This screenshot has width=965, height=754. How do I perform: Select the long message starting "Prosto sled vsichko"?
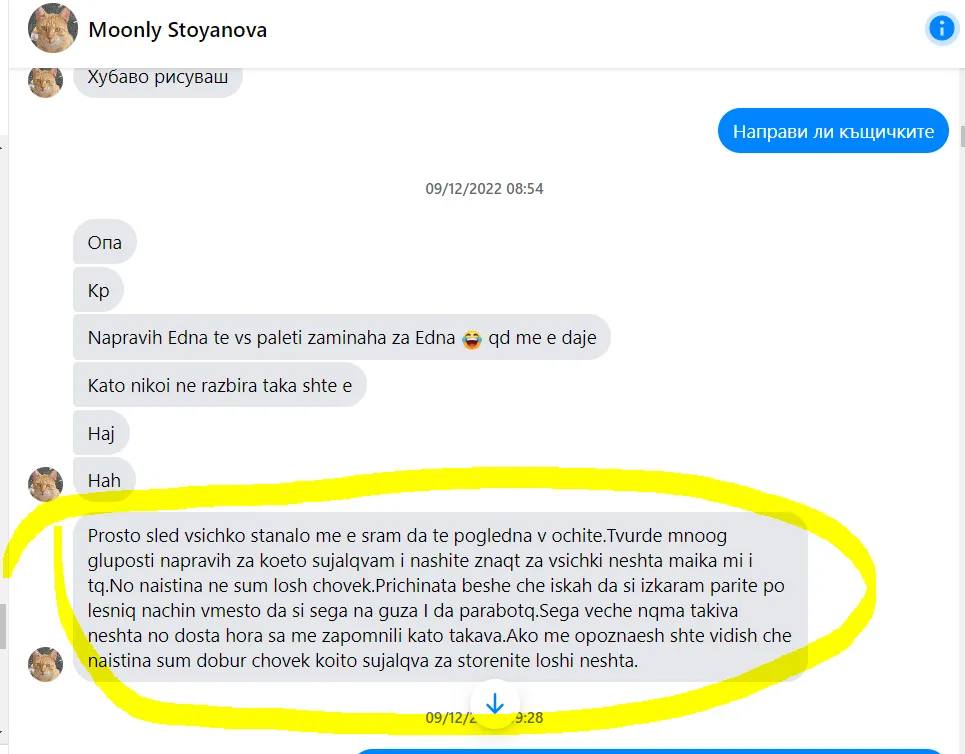point(440,598)
